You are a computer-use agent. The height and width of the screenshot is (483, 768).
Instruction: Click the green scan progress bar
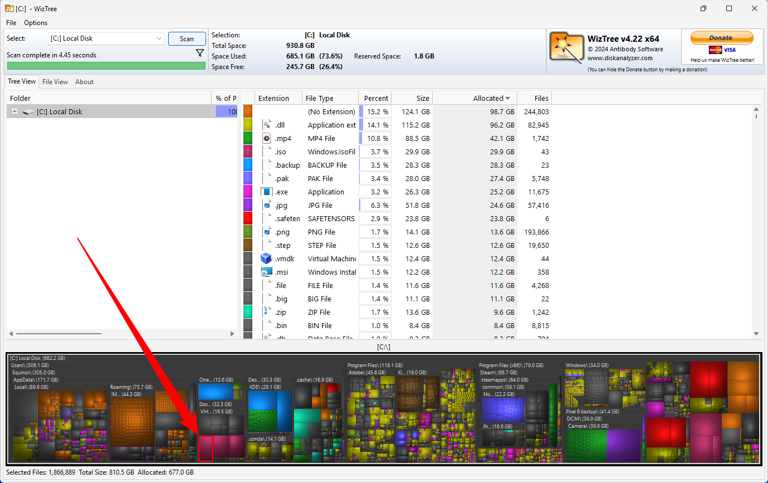coord(106,66)
